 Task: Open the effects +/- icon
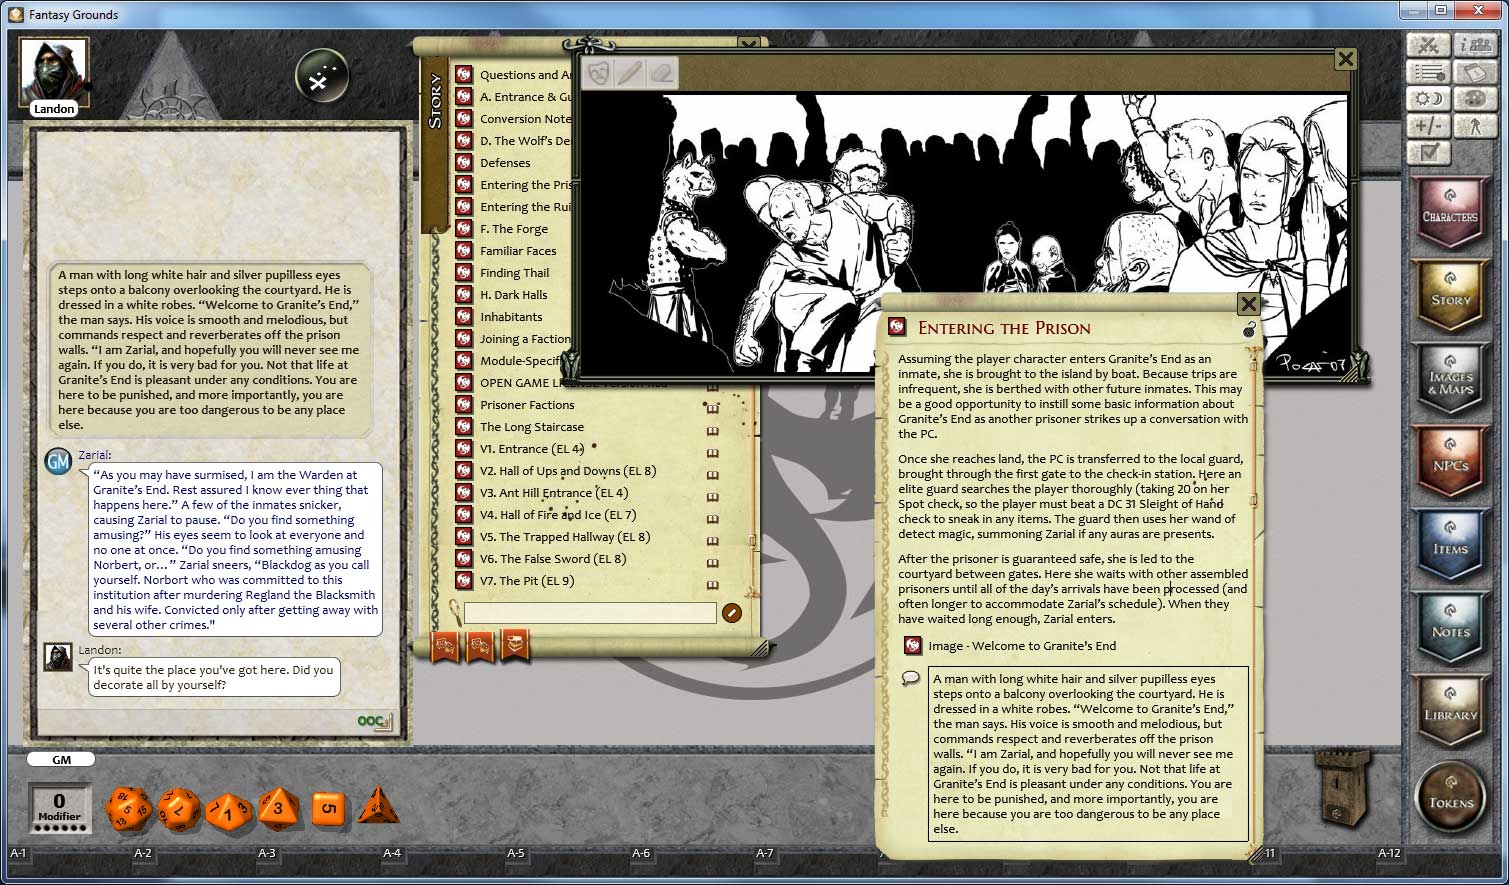(1427, 124)
